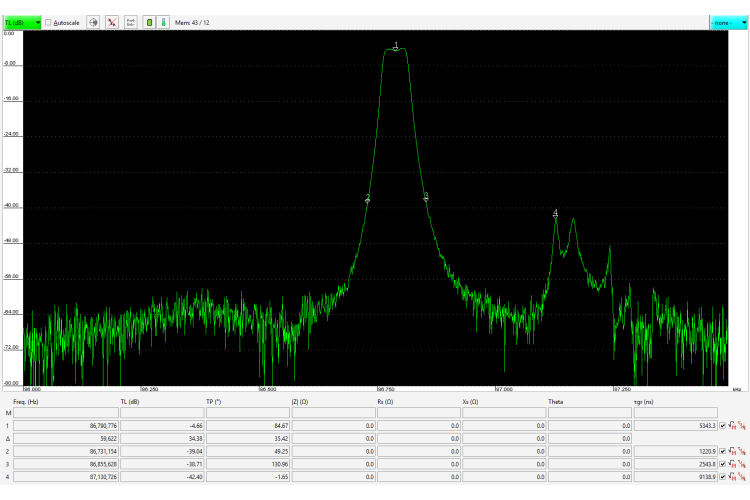Select marker 4 on the spurious peak
Viewport: 750px width, 500px height.
coord(555,213)
